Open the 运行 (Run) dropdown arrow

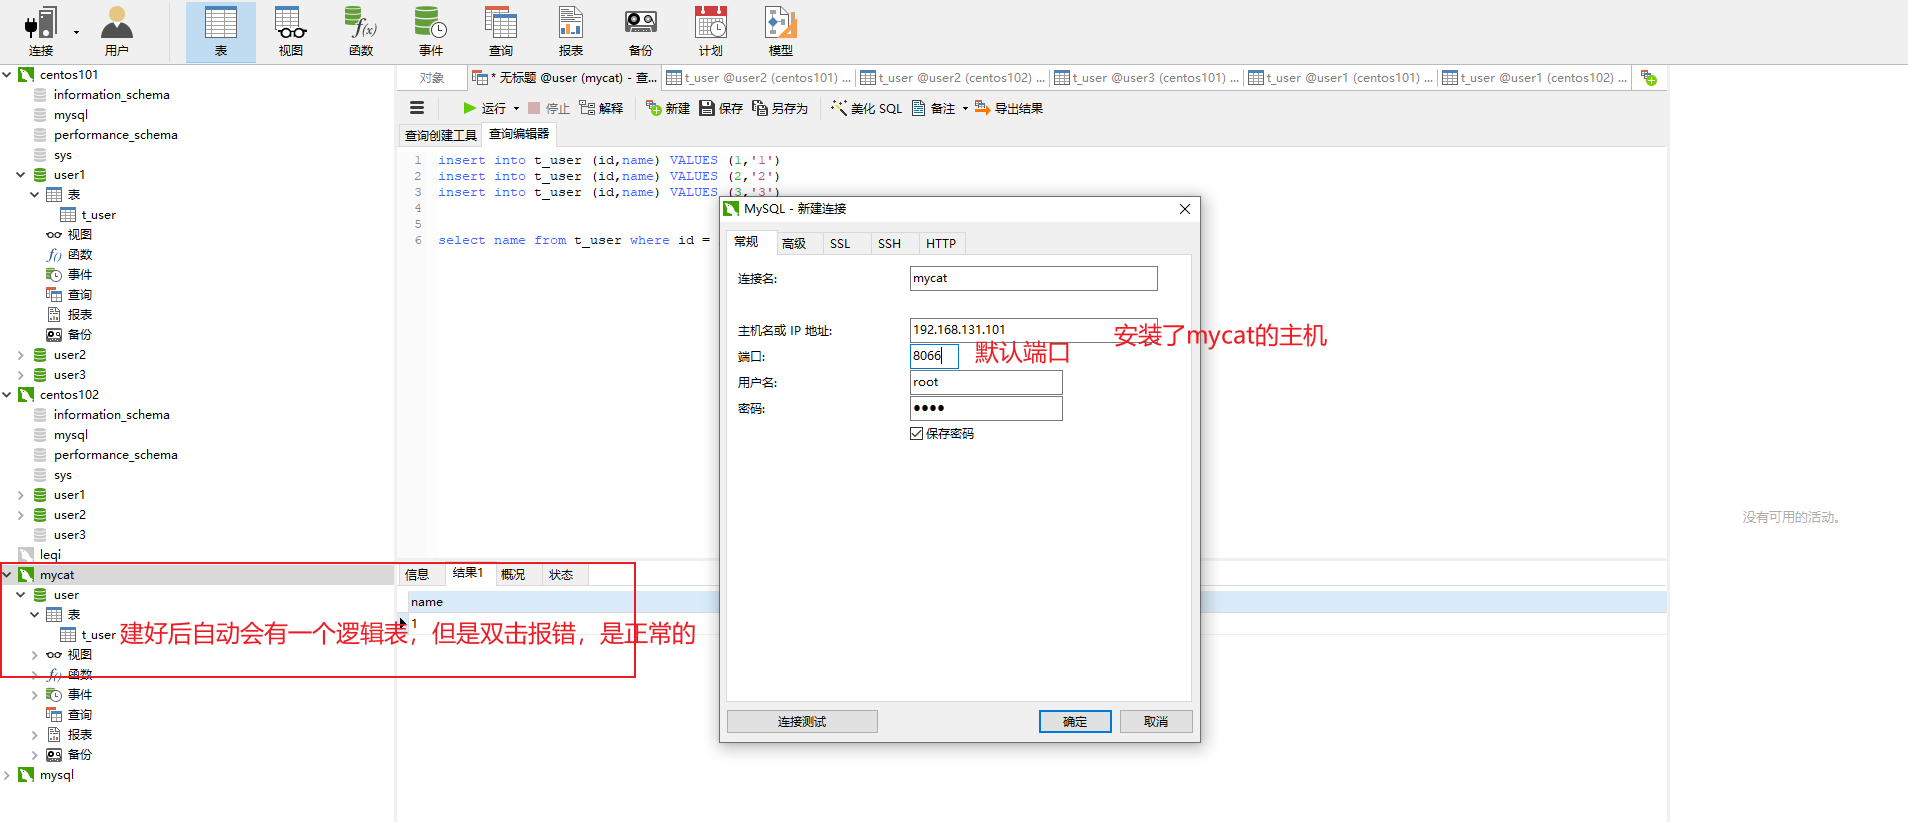click(x=516, y=108)
